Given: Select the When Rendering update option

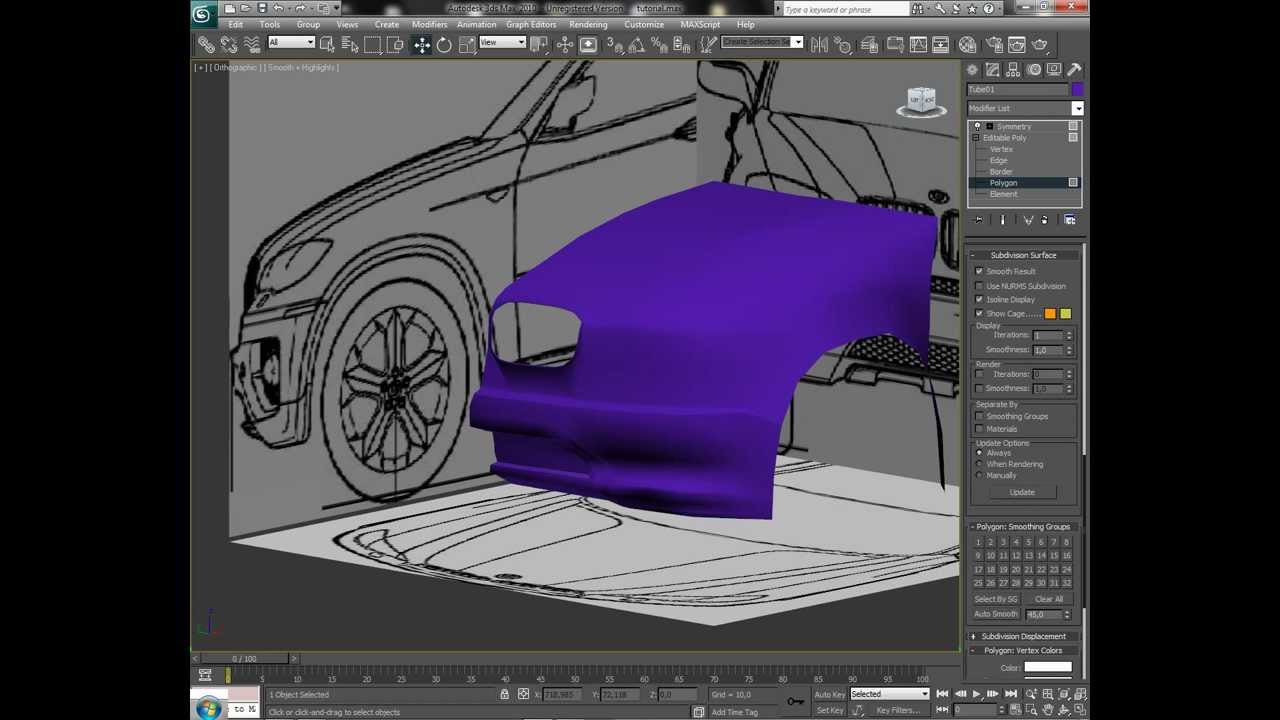Looking at the screenshot, I should [x=979, y=464].
